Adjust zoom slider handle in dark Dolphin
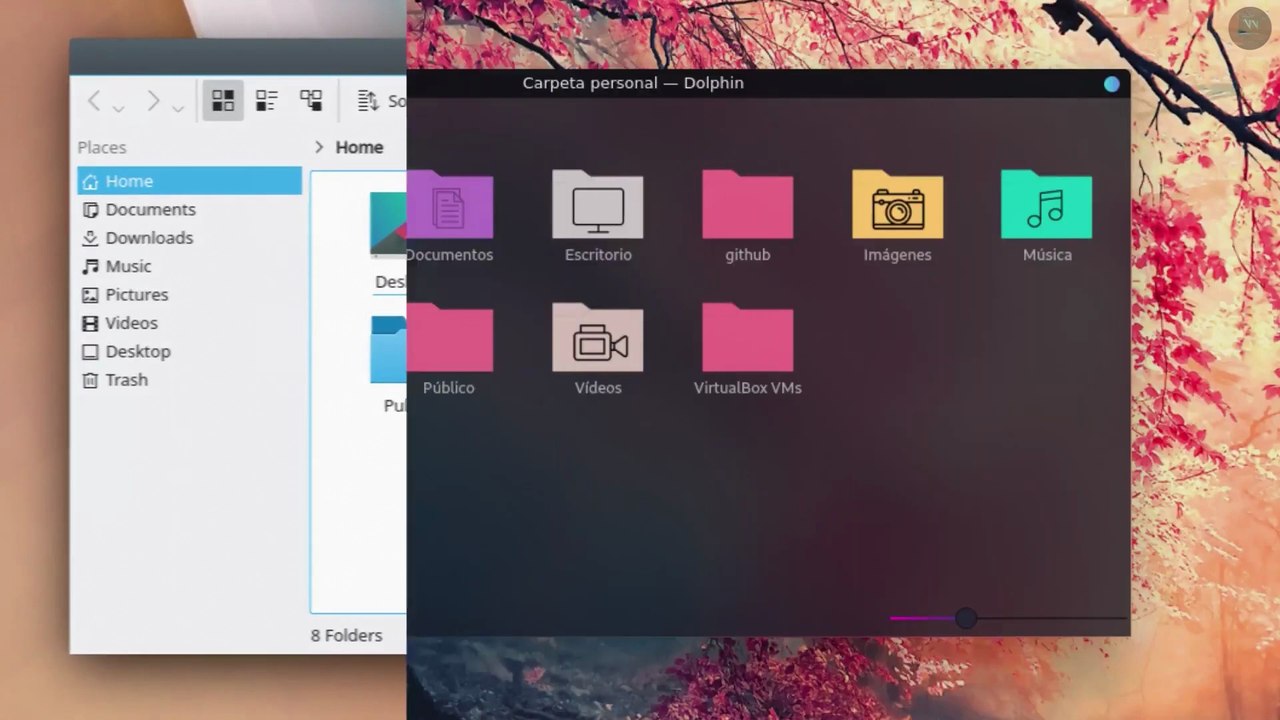 click(x=965, y=619)
